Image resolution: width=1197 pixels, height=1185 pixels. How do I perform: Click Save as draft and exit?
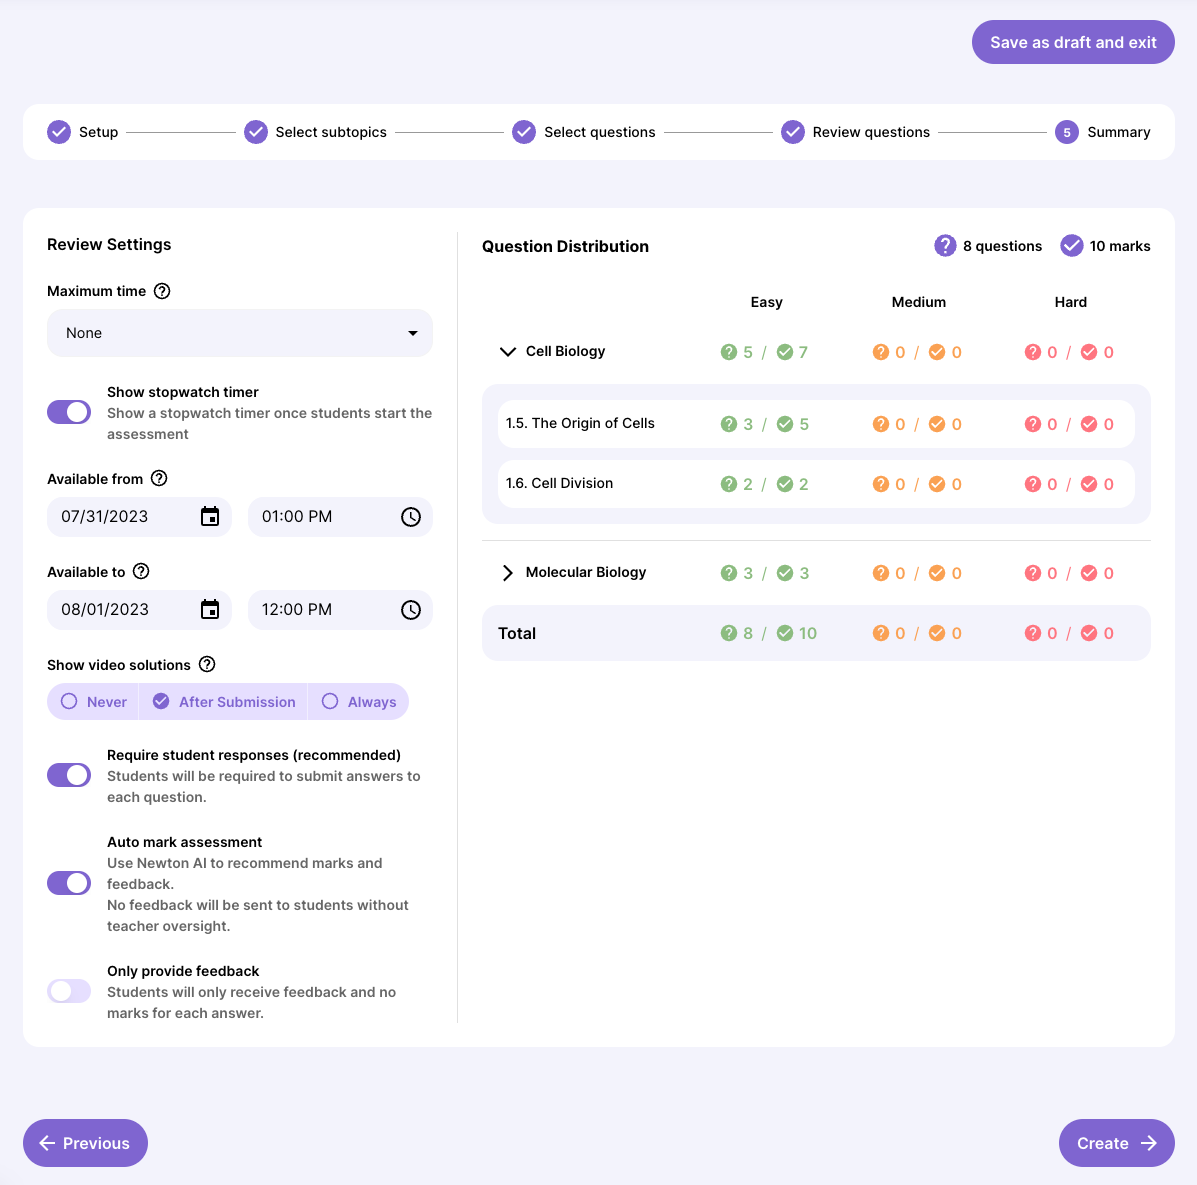pyautogui.click(x=1073, y=42)
